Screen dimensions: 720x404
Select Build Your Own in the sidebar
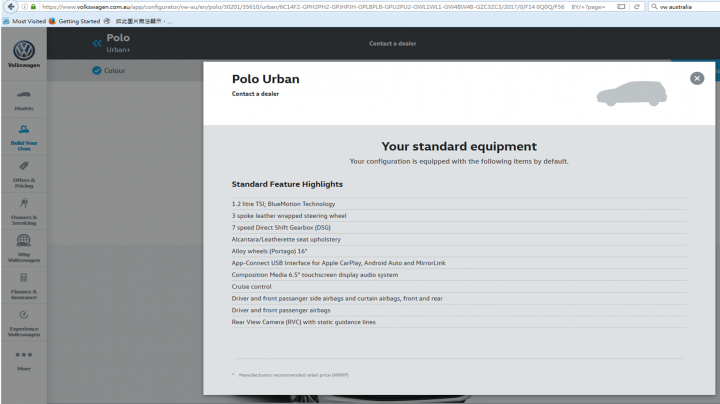(x=24, y=137)
